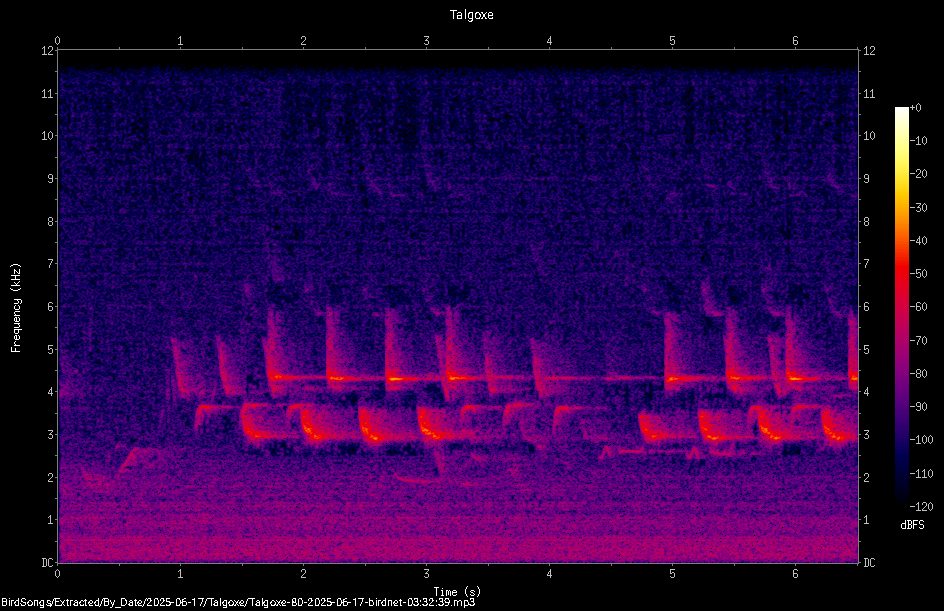Click the dBFS label under the color scale
The image size is (944, 611).
(x=912, y=525)
